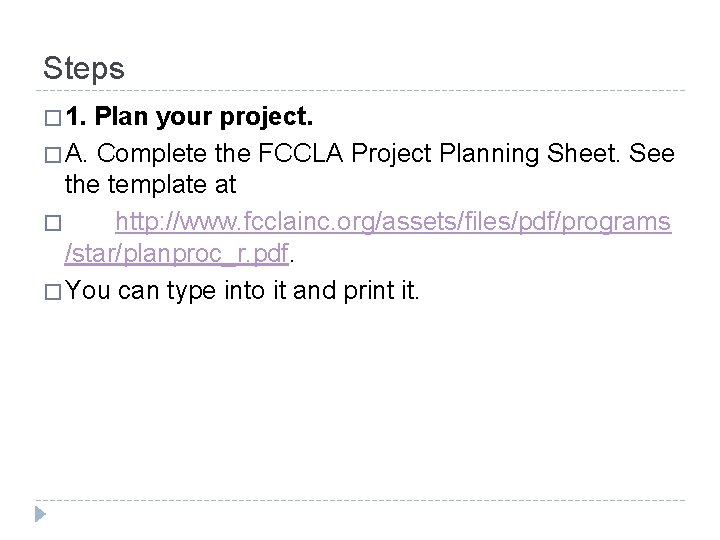Click the blue triangle arrow at slide bottom

(x=40, y=514)
